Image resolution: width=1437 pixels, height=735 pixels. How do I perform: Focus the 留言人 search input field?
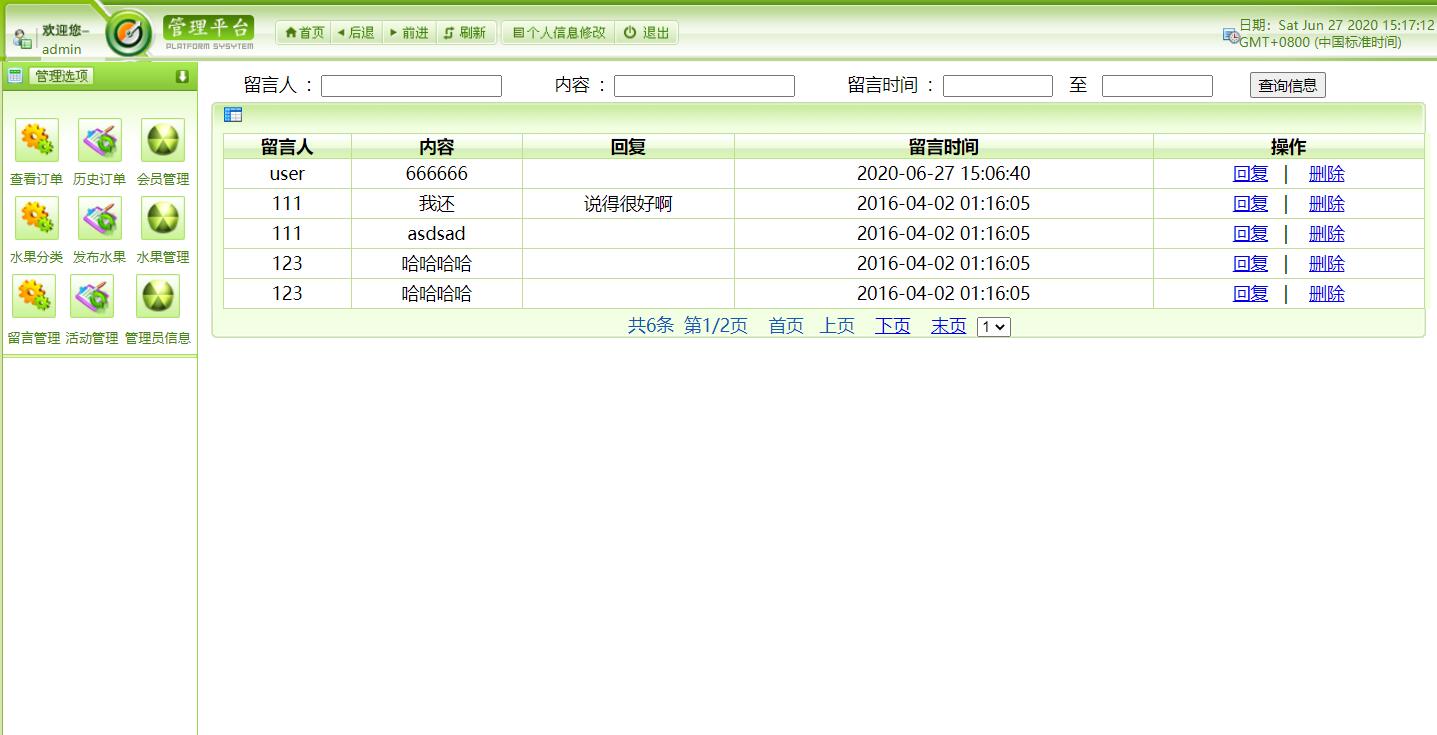coord(411,86)
